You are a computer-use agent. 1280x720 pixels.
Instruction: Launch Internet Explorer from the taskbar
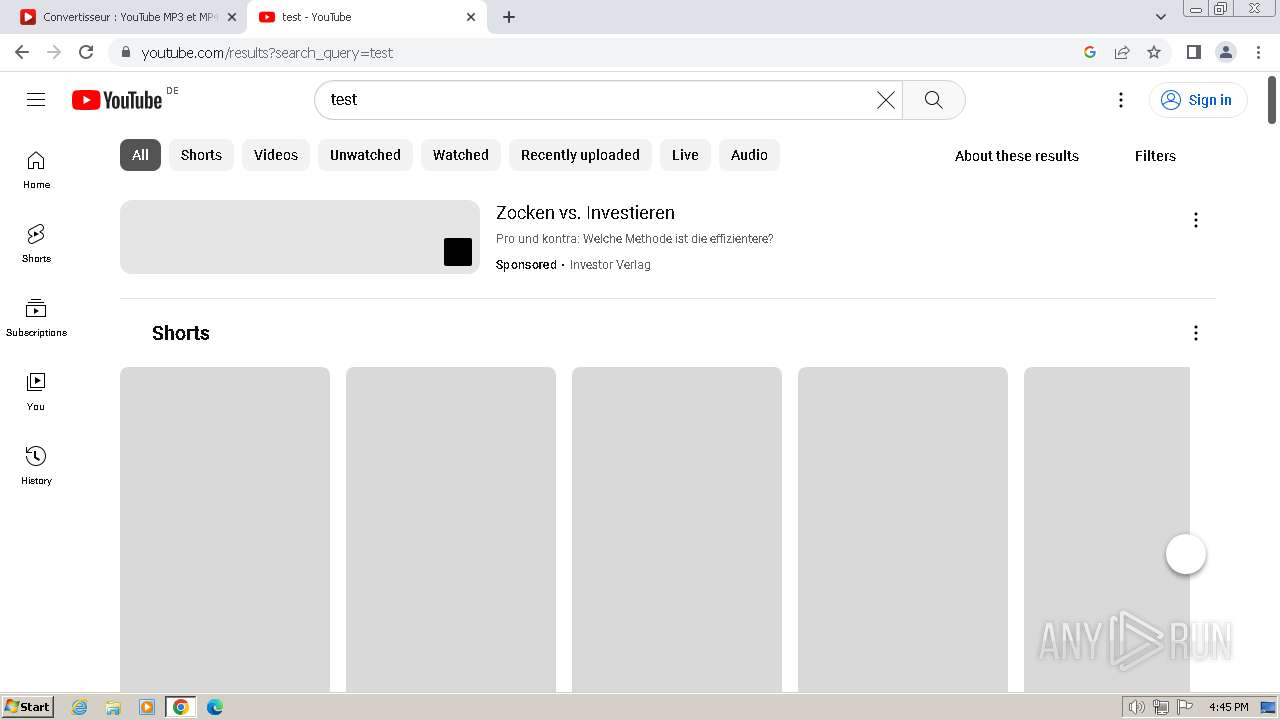(x=79, y=707)
